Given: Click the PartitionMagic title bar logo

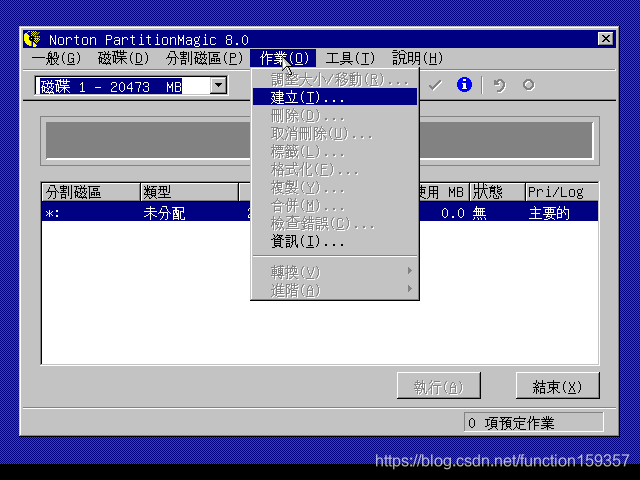Looking at the screenshot, I should pyautogui.click(x=33, y=39).
